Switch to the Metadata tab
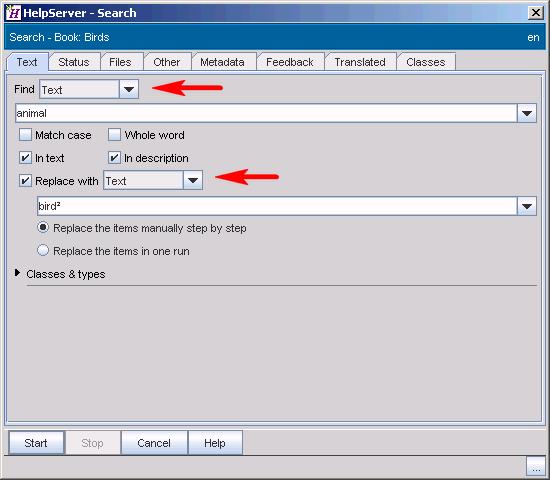Screen dimensions: 550x480 pos(222,62)
